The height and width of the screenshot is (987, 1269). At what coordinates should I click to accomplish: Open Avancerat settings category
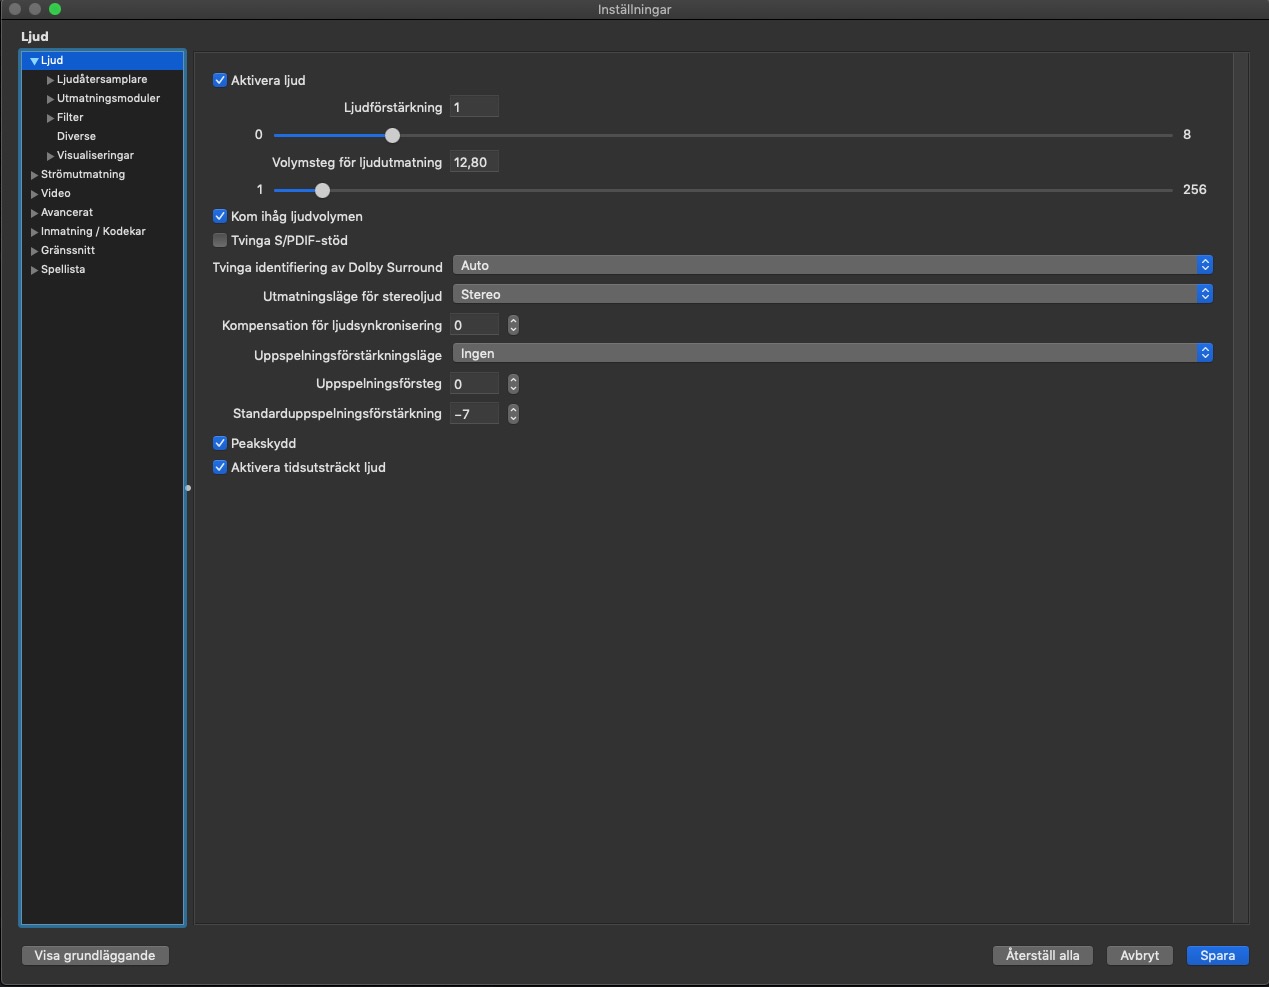tap(67, 212)
